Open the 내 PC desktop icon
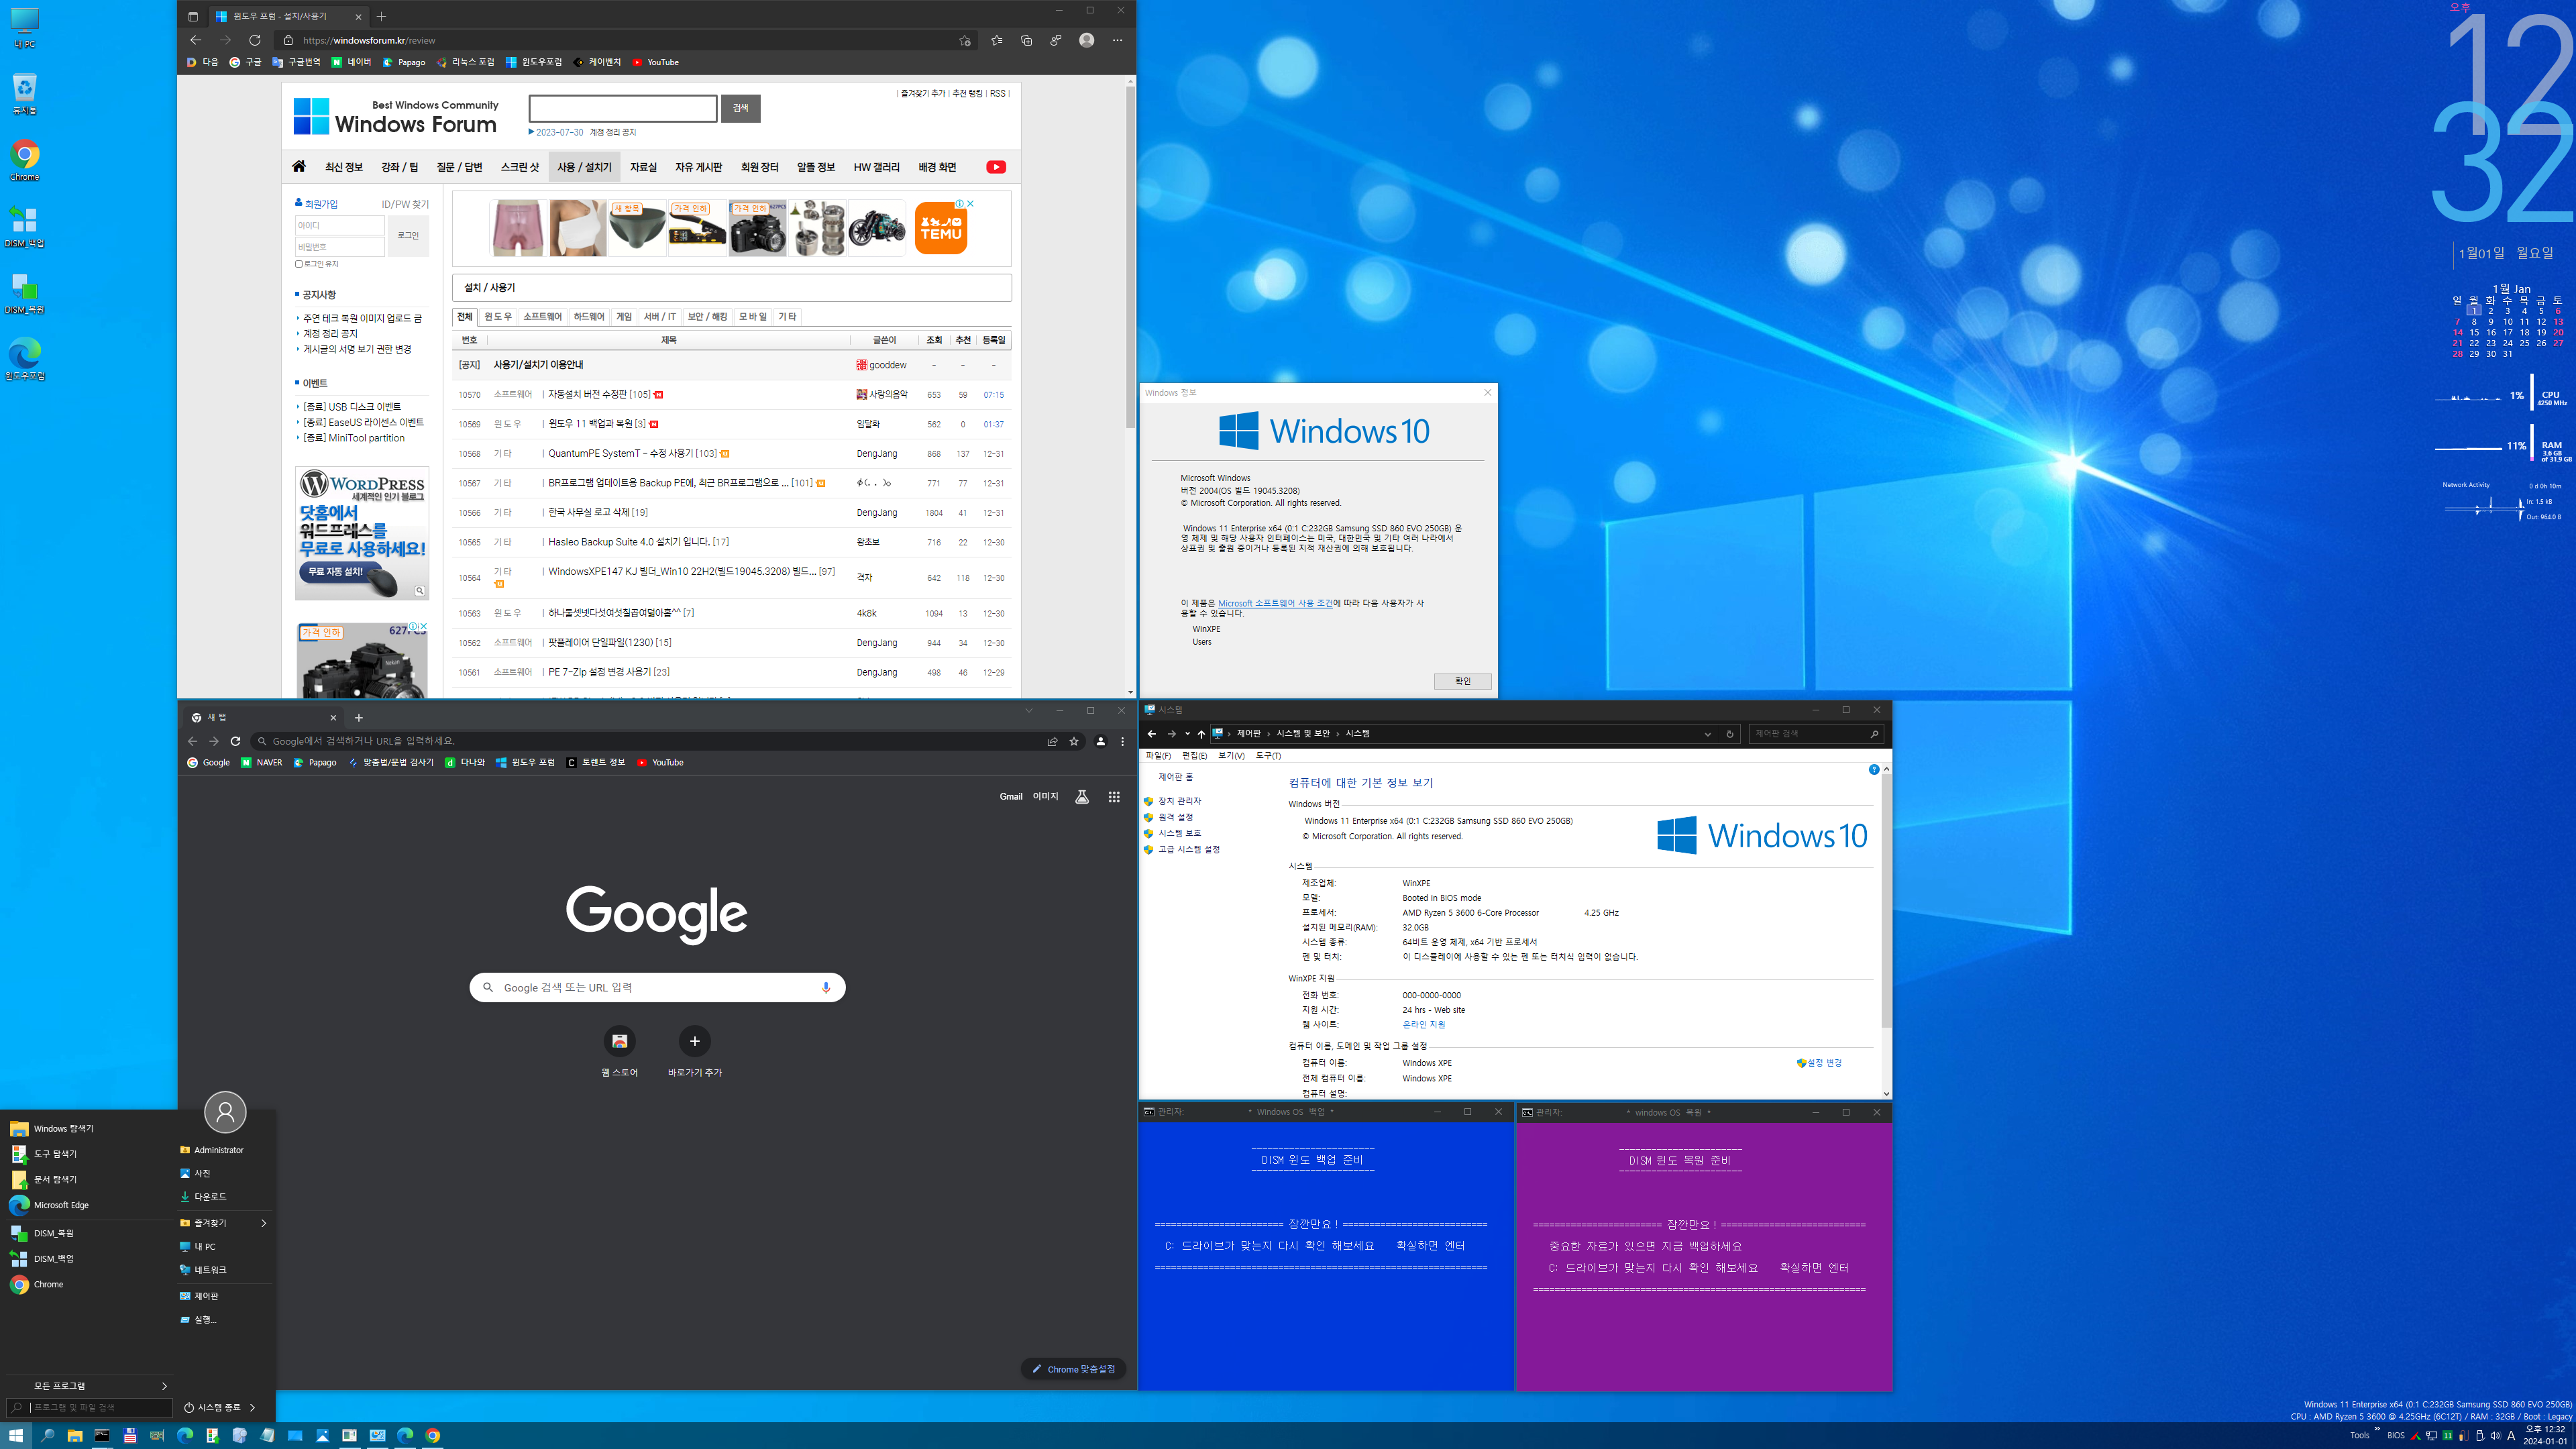The image size is (2576, 1449). 24,28
